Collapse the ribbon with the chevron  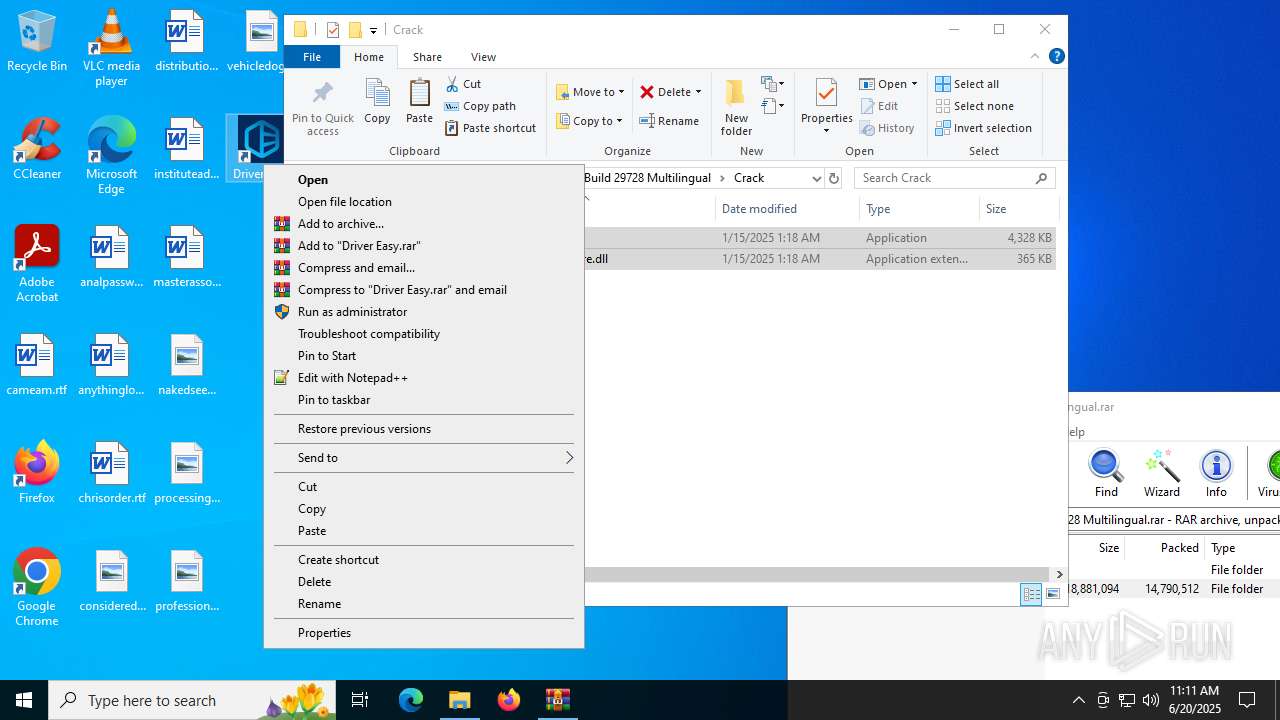1035,56
